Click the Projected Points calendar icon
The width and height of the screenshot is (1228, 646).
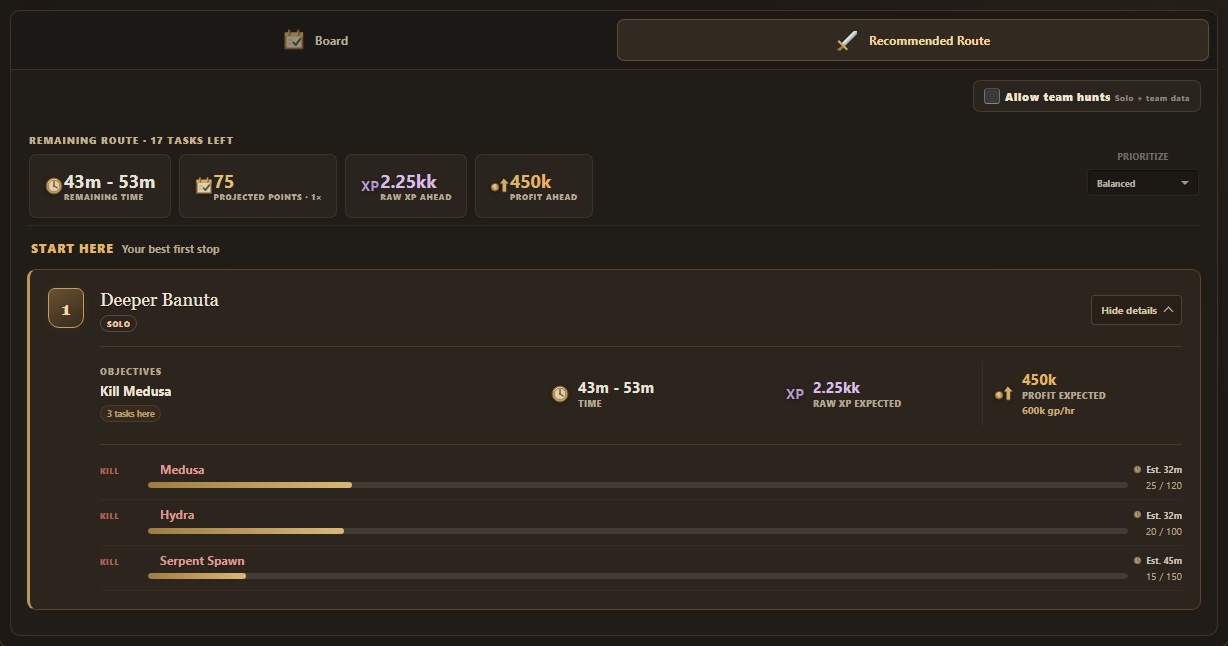(204, 185)
